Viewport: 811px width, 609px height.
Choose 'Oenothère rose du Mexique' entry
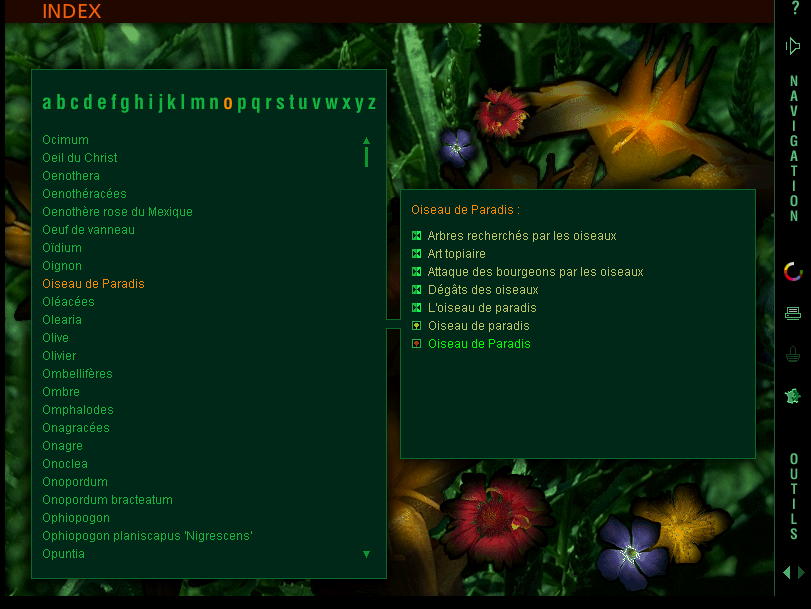click(117, 212)
